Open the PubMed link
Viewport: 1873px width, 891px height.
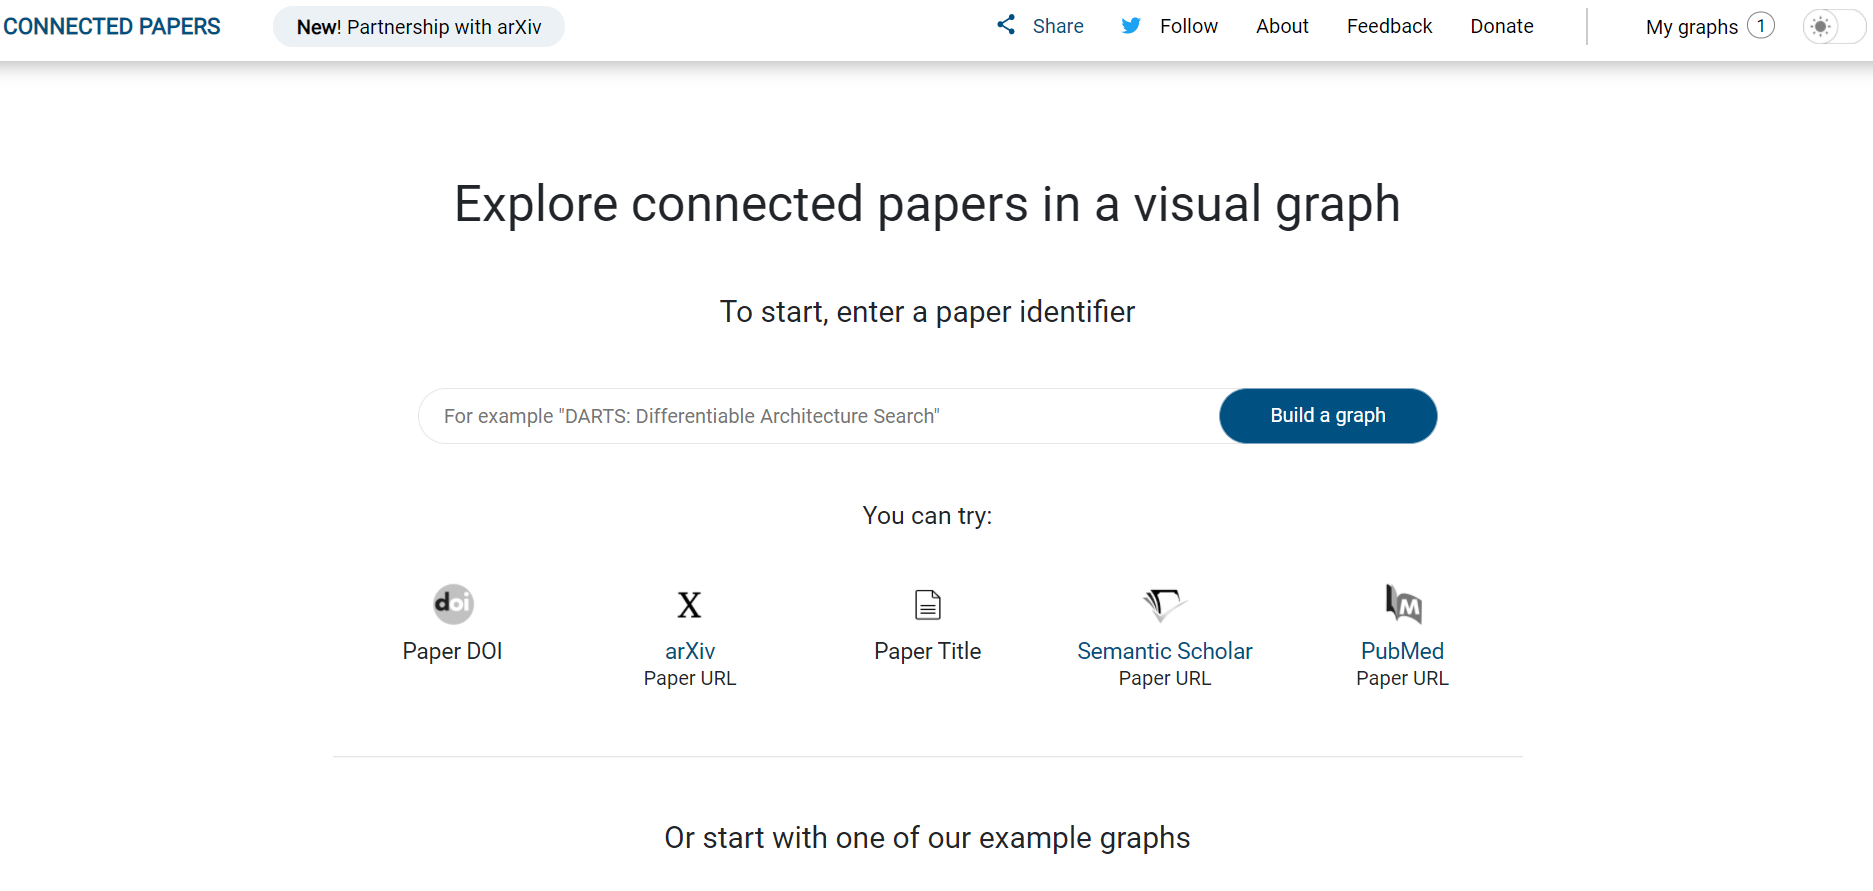1402,652
